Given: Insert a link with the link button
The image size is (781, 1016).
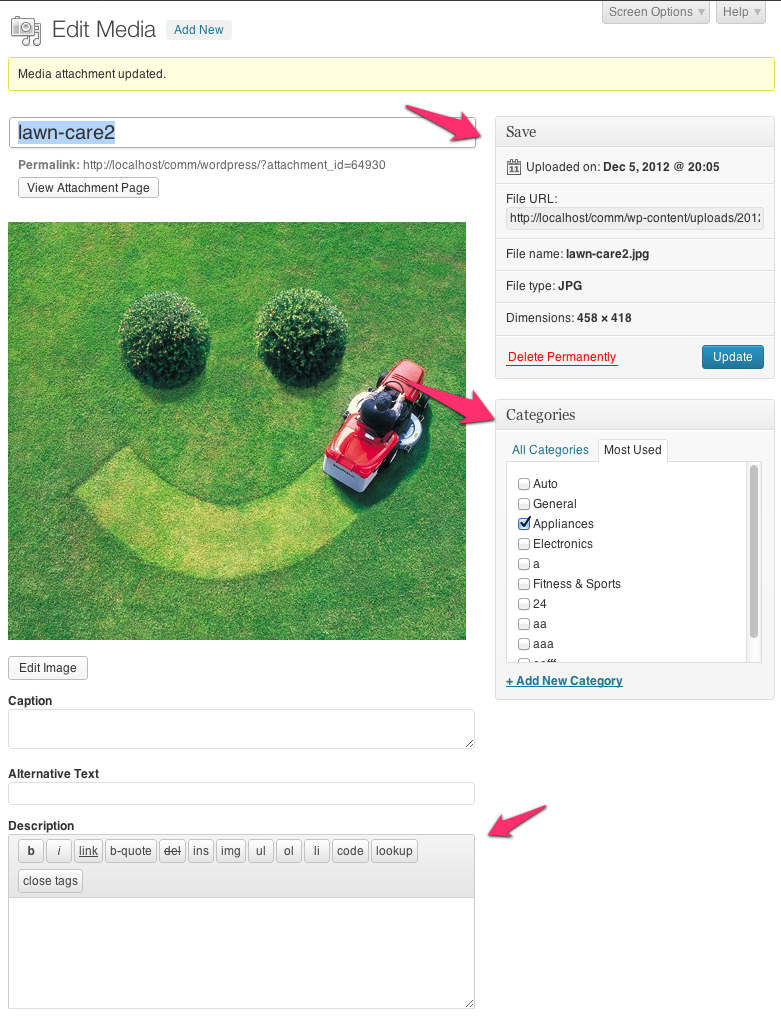Looking at the screenshot, I should 88,851.
